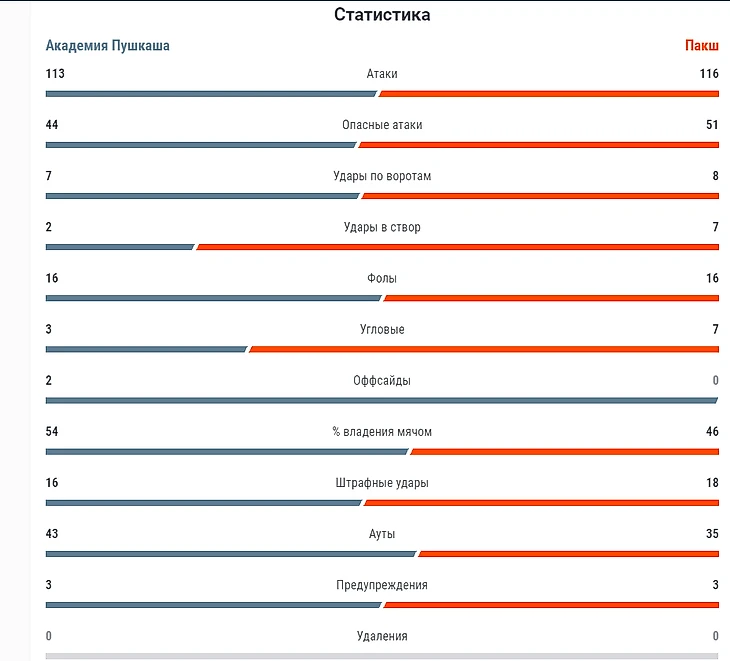This screenshot has height=661, width=730.
Task: Click the Удаления stat label
Action: (x=382, y=636)
